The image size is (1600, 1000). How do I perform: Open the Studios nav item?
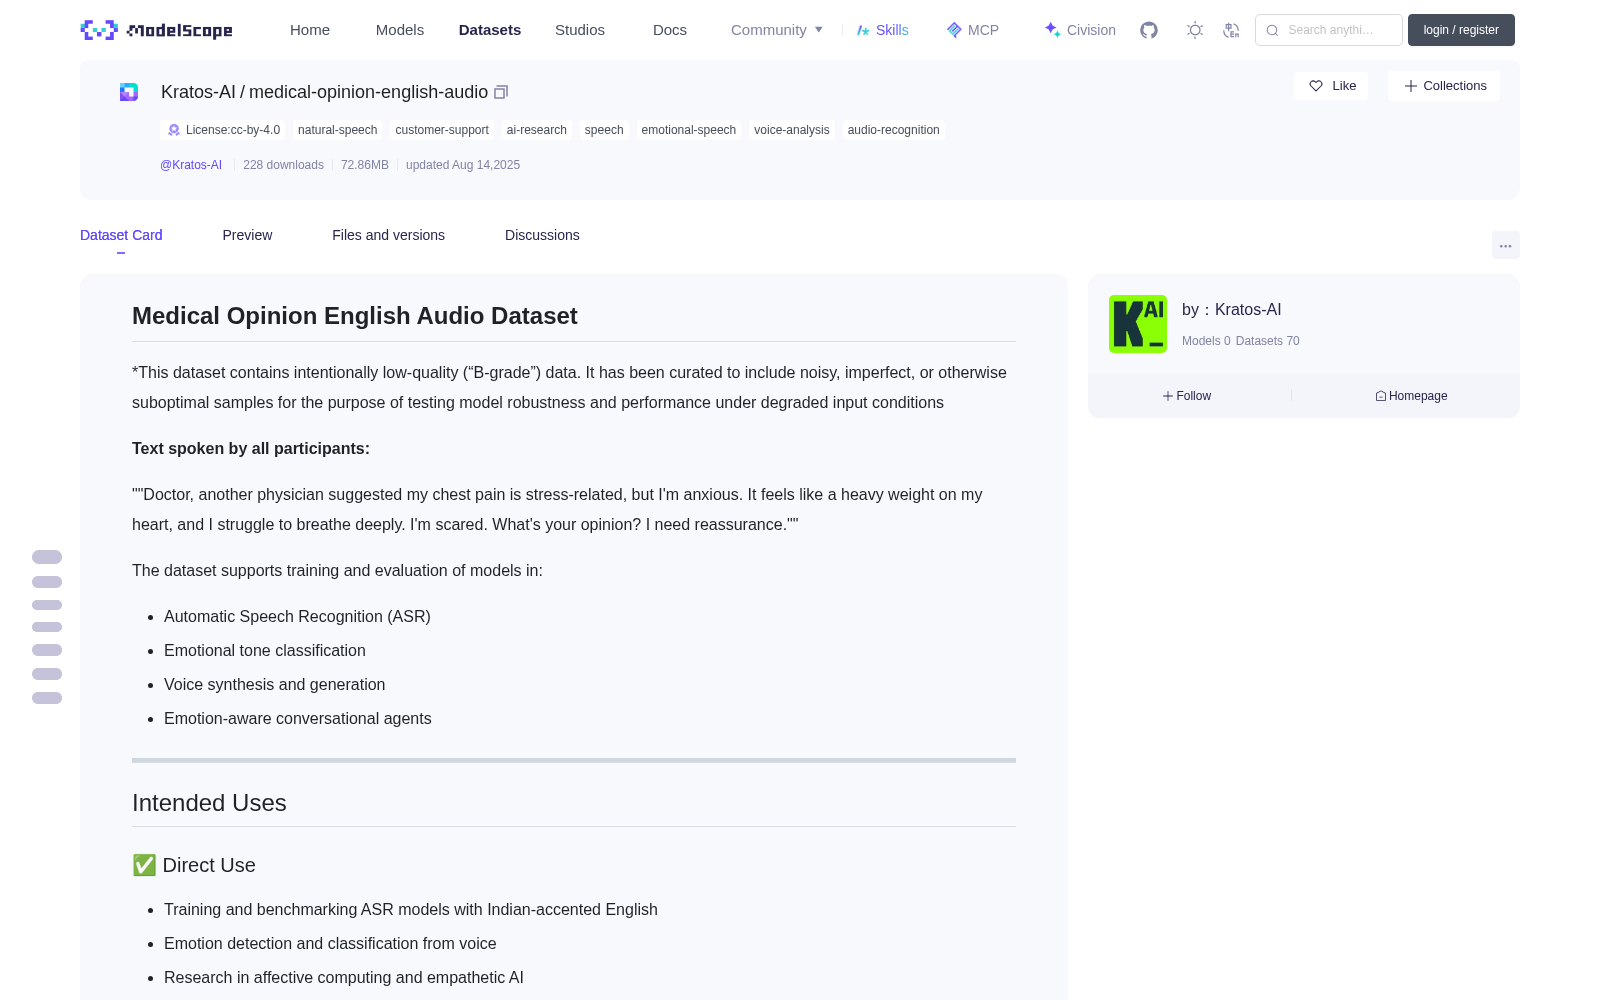point(580,30)
